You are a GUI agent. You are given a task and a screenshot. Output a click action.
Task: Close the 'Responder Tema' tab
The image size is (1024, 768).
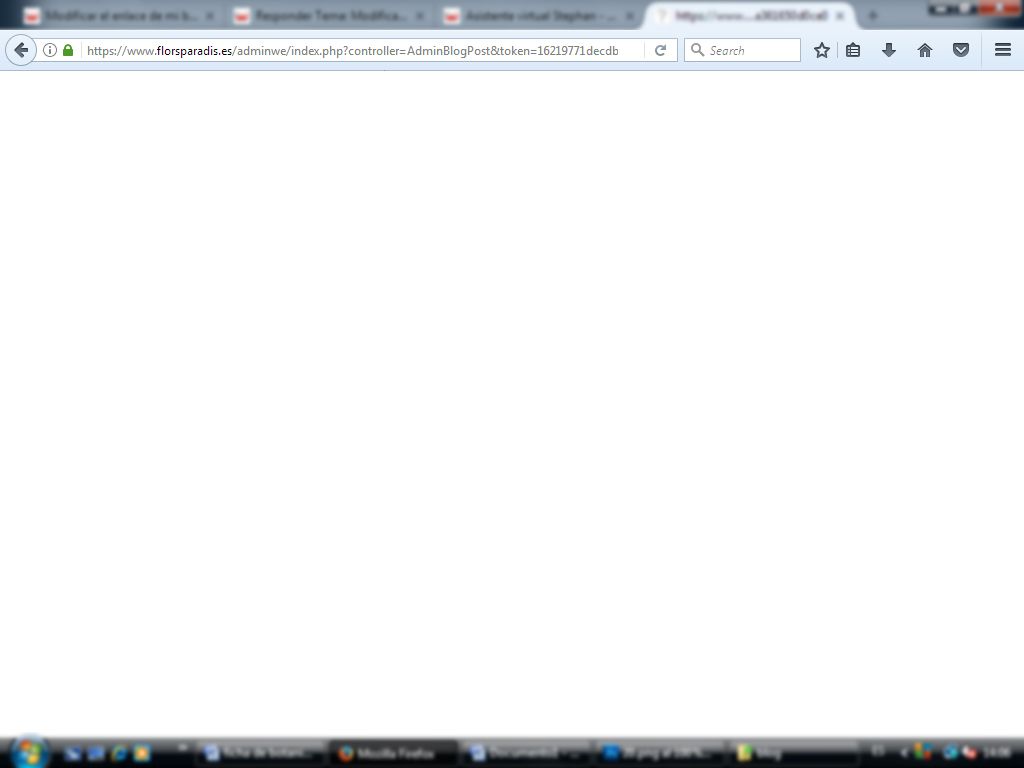[x=421, y=16]
